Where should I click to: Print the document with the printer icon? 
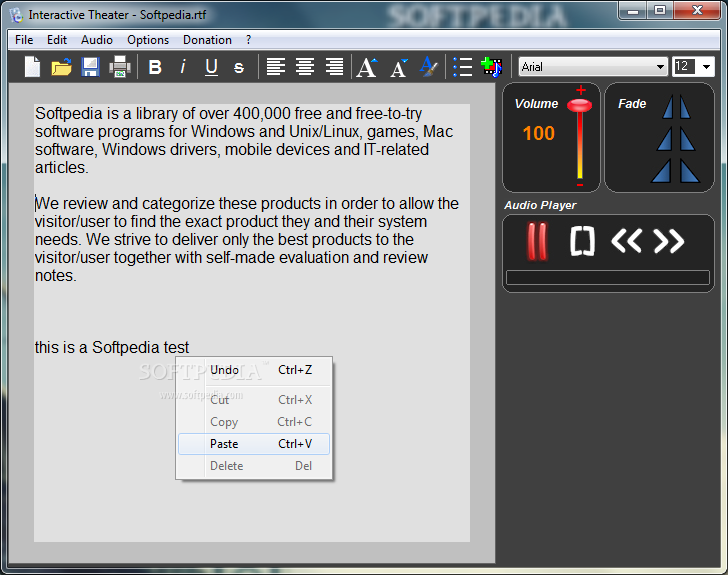[x=120, y=67]
